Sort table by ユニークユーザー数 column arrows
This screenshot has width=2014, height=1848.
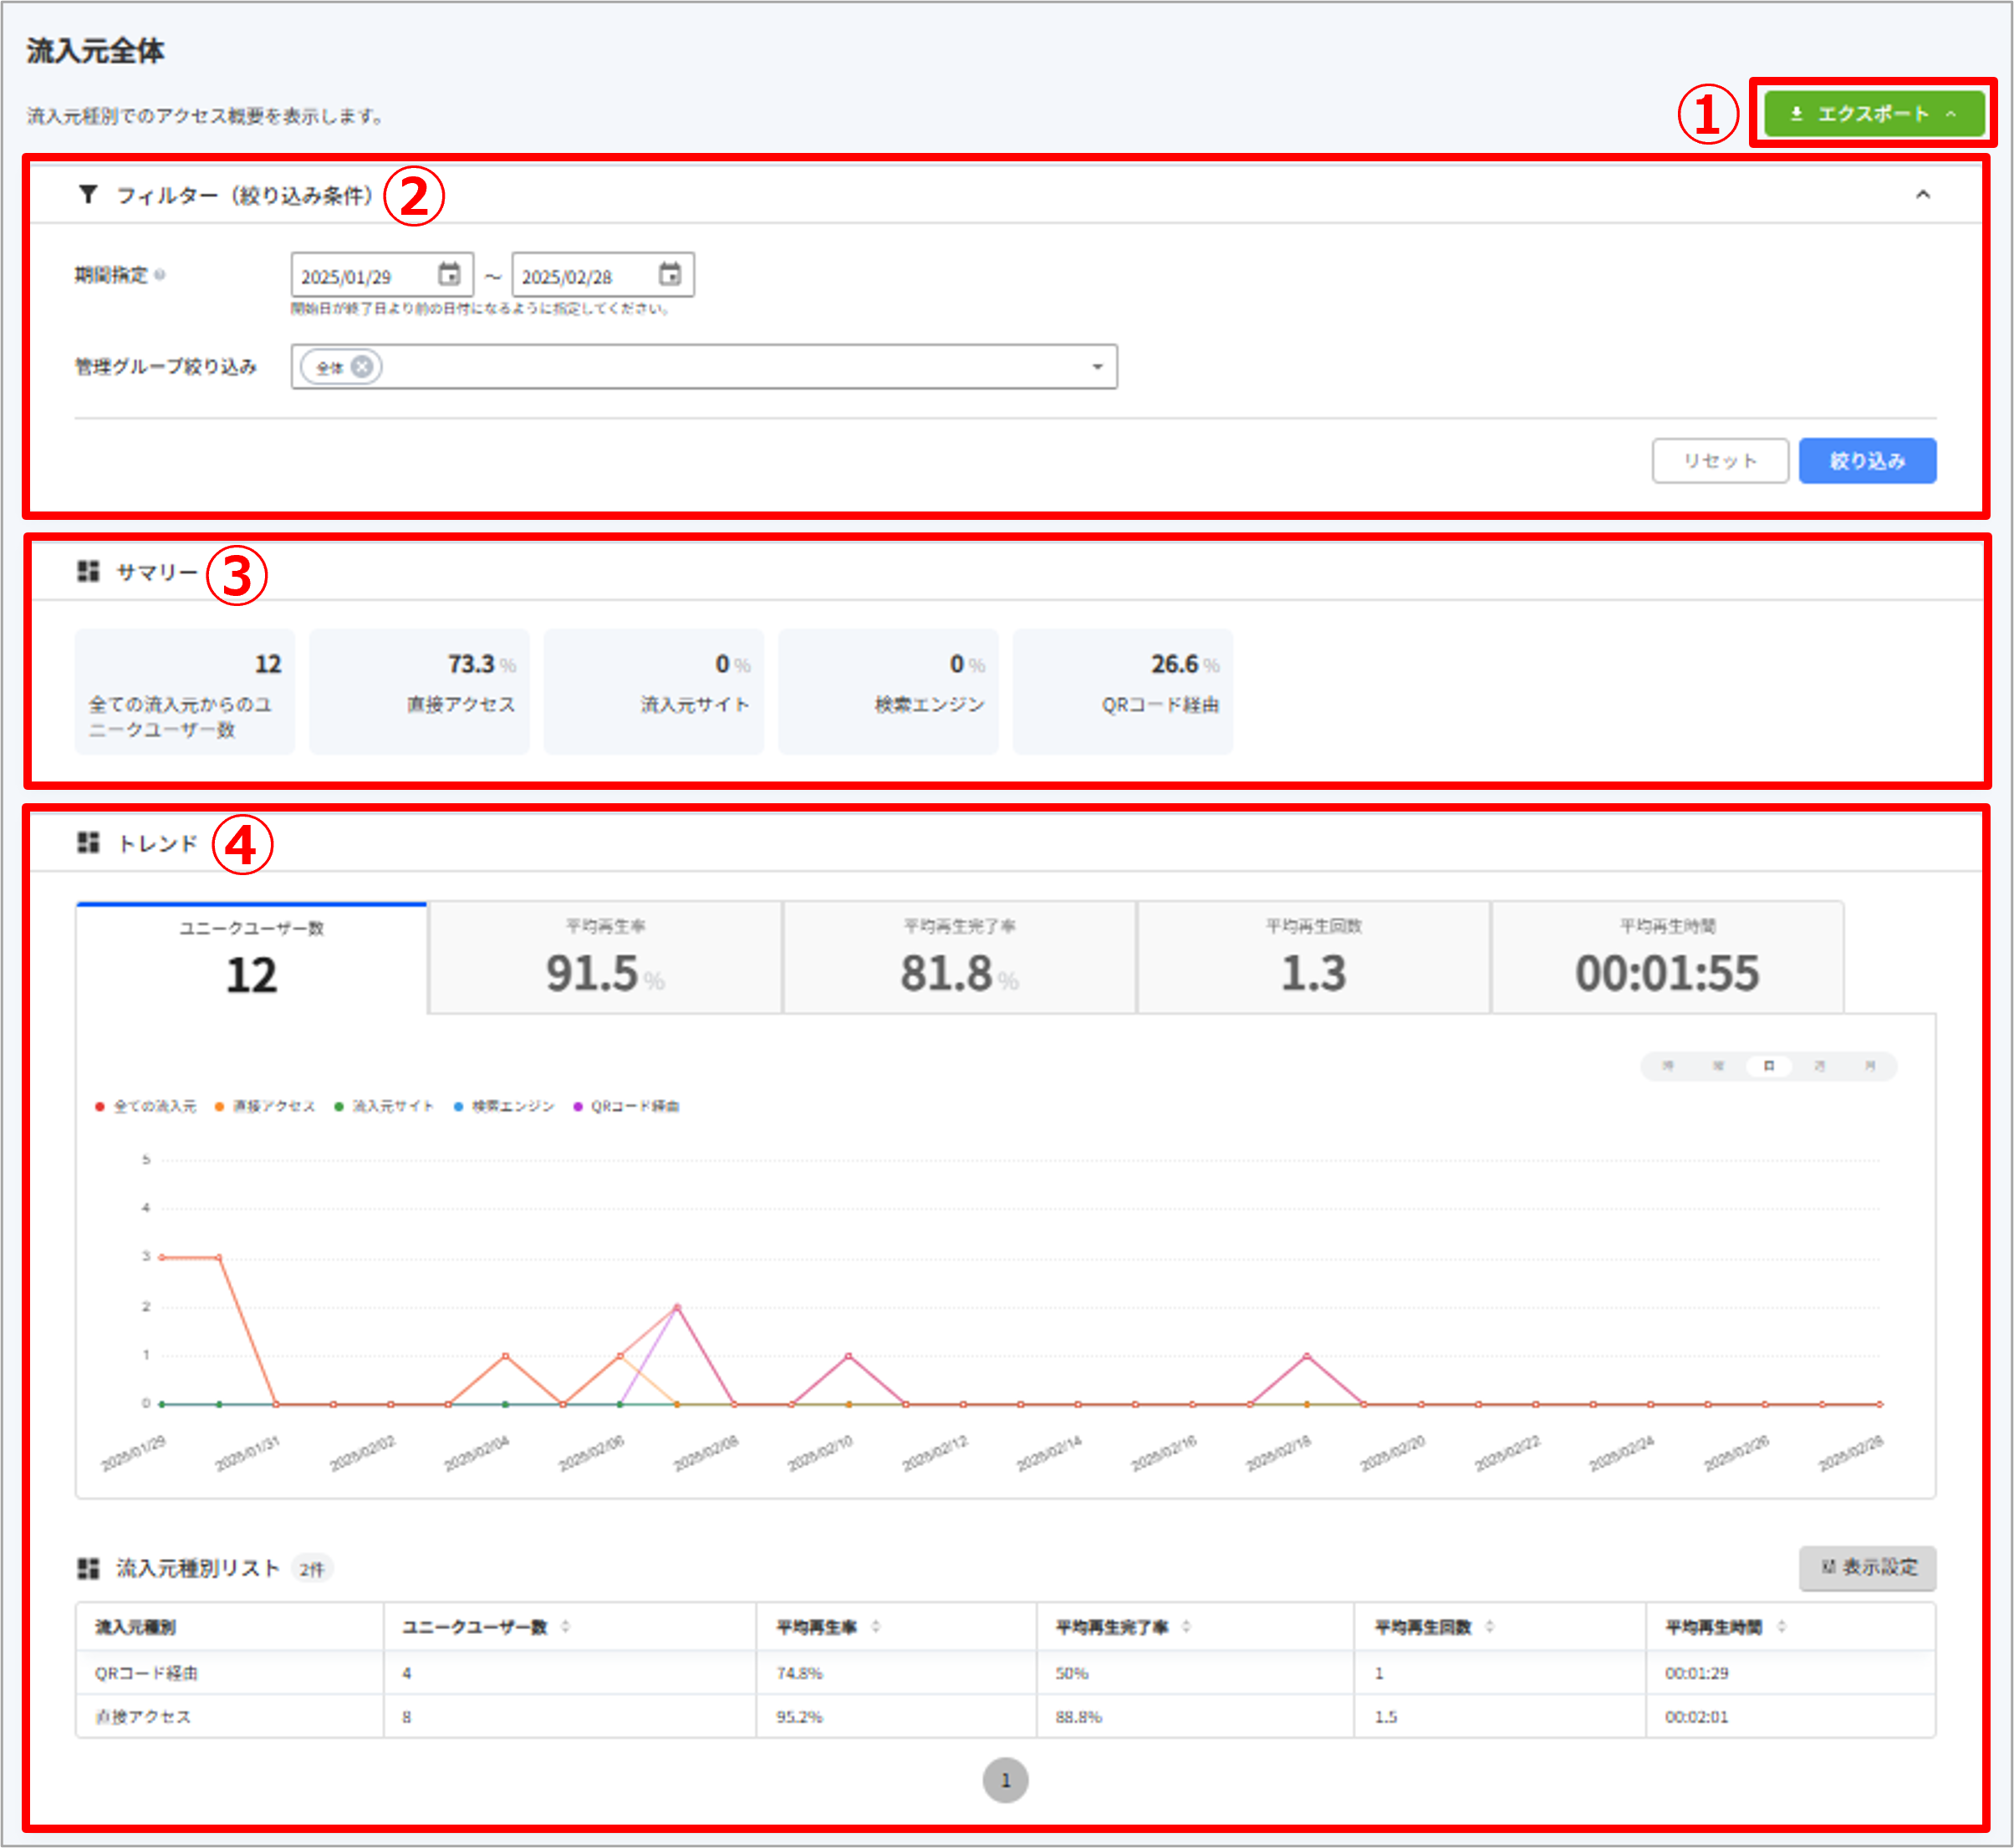point(565,1626)
